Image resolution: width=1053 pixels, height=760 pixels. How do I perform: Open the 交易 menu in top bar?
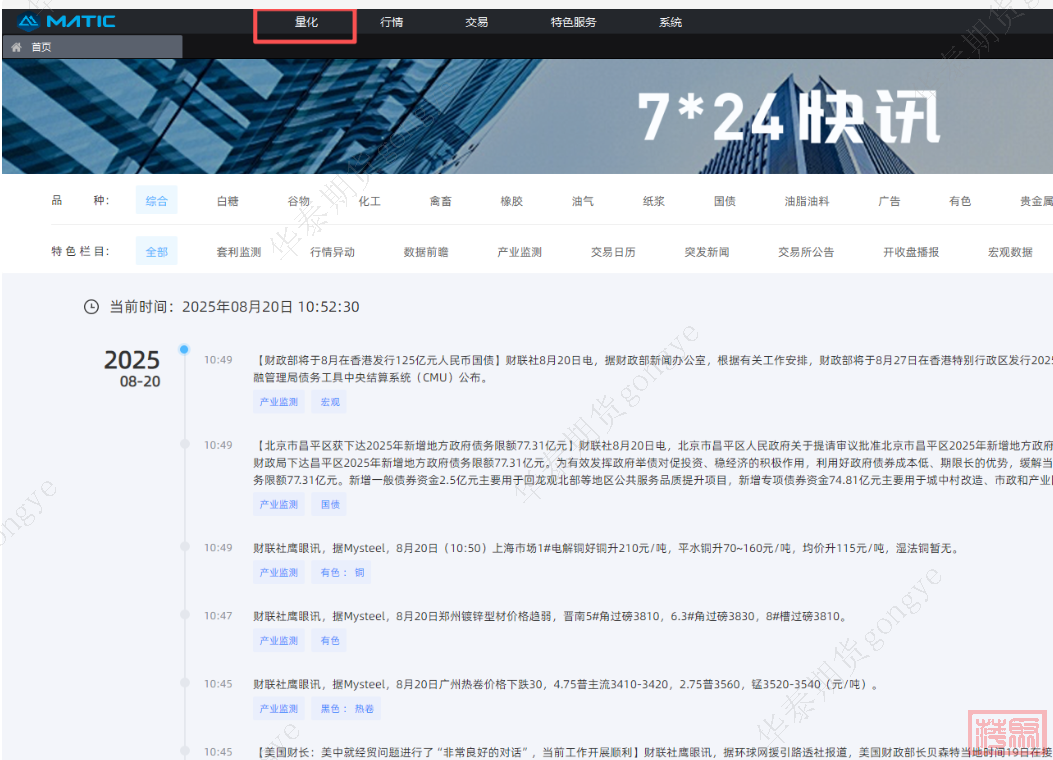(477, 22)
